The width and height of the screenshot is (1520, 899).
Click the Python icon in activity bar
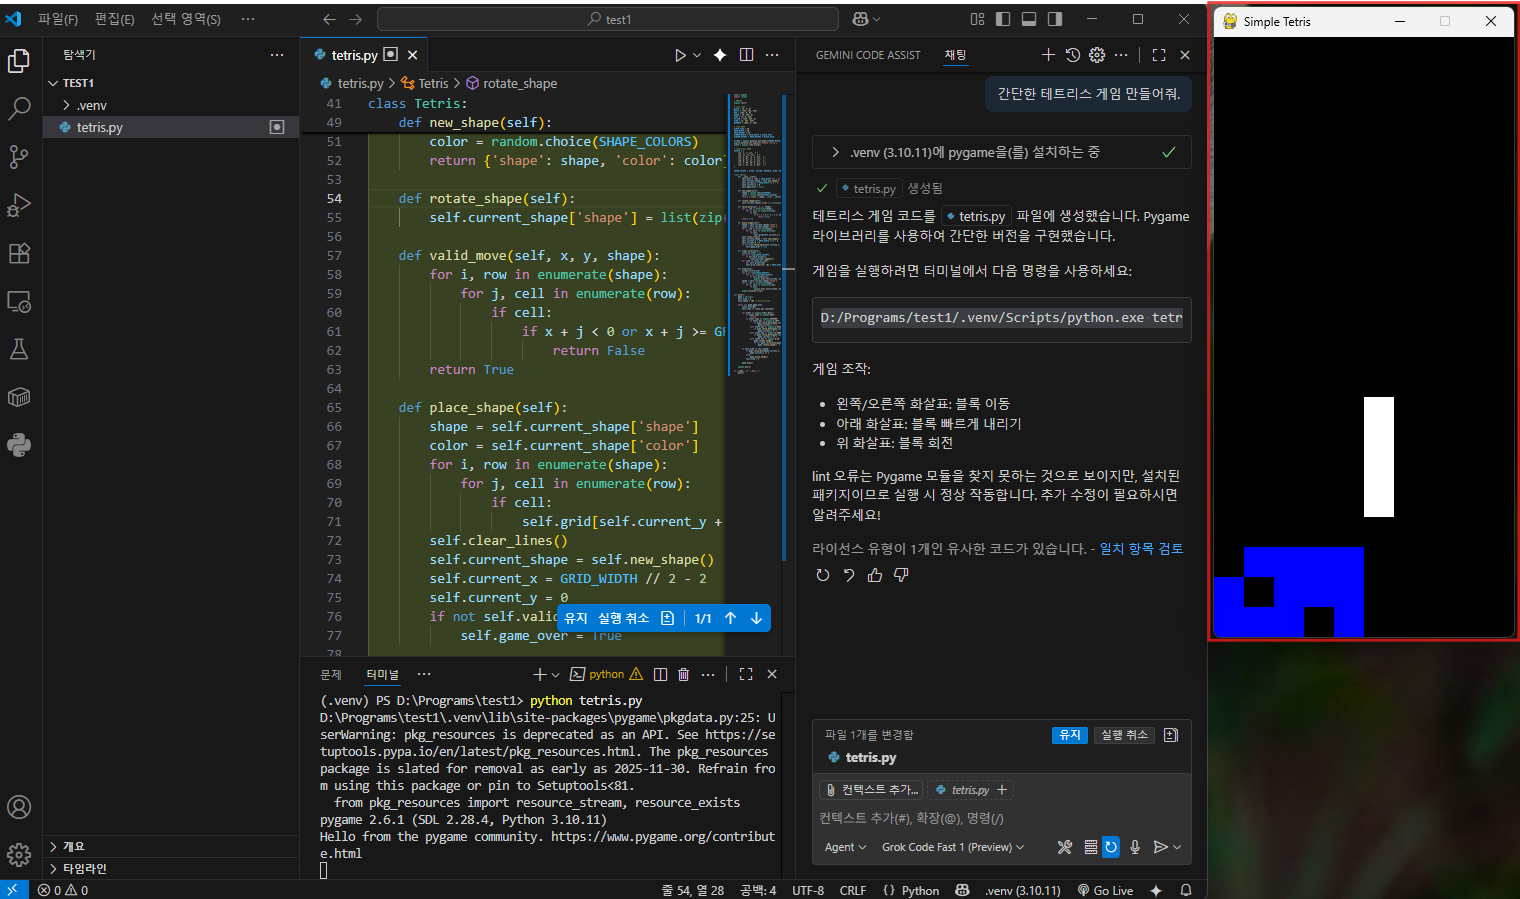19,445
